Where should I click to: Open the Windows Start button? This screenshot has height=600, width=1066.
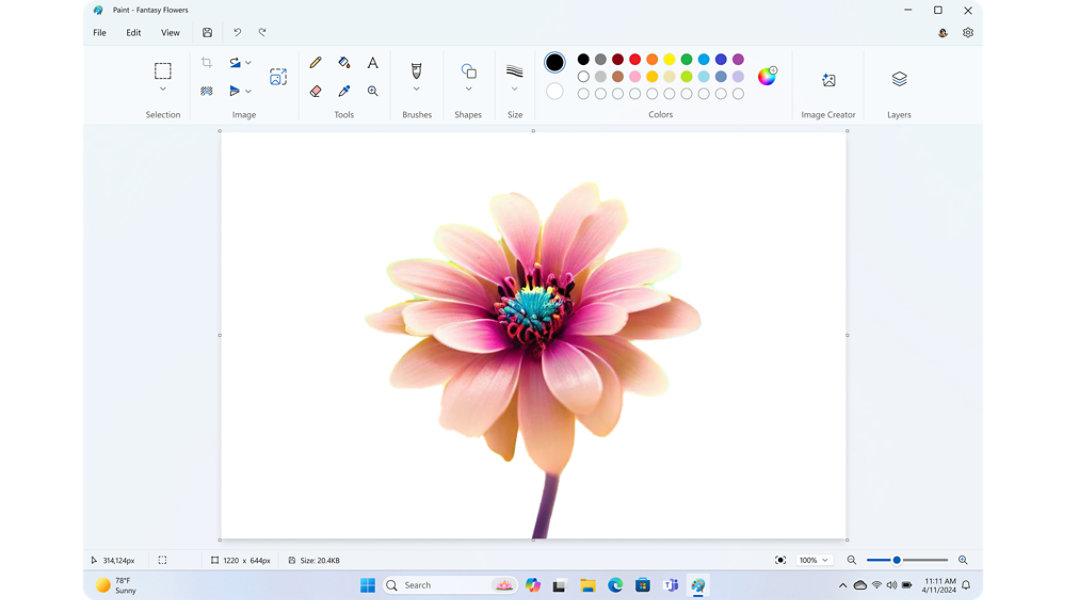[x=368, y=585]
